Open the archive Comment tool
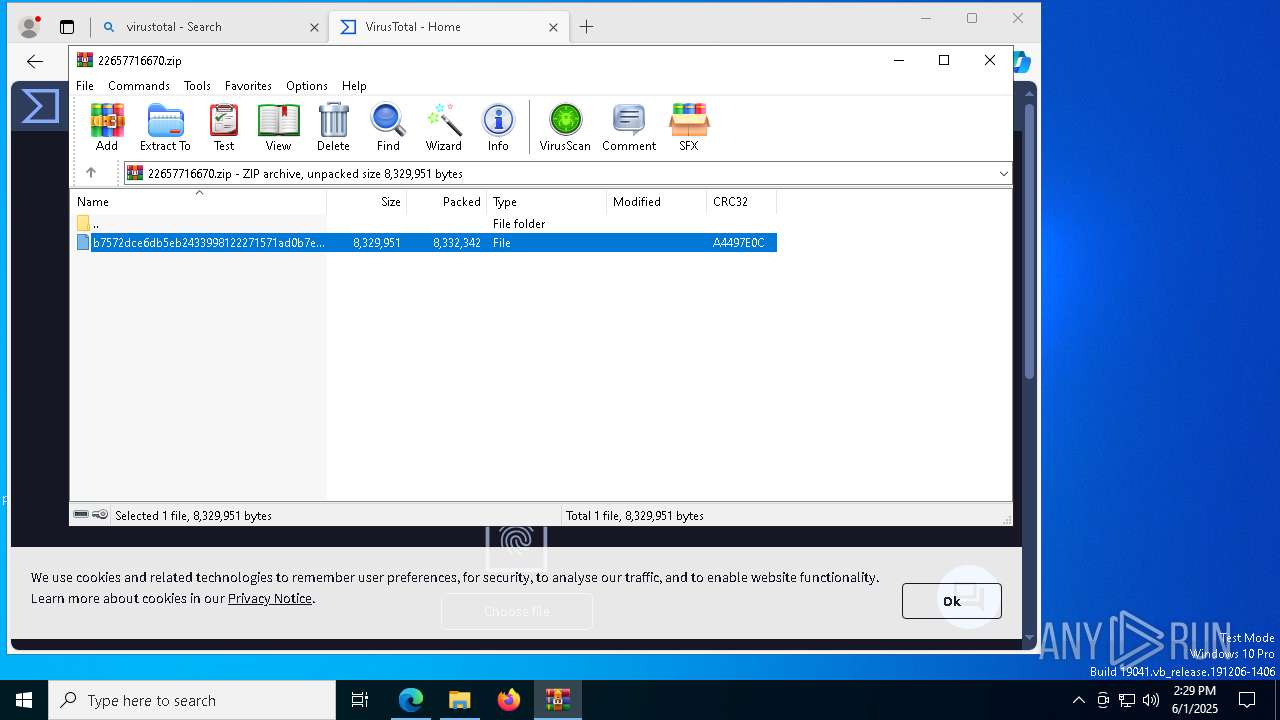 629,127
